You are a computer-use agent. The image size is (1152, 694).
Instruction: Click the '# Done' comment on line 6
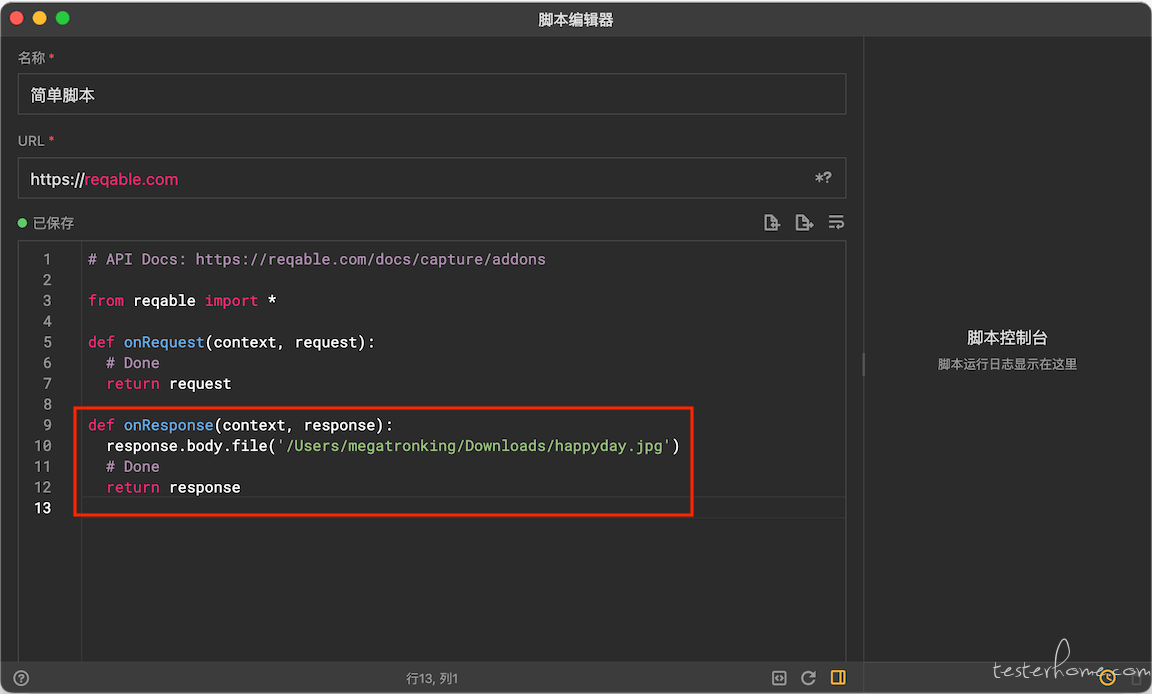(x=132, y=363)
